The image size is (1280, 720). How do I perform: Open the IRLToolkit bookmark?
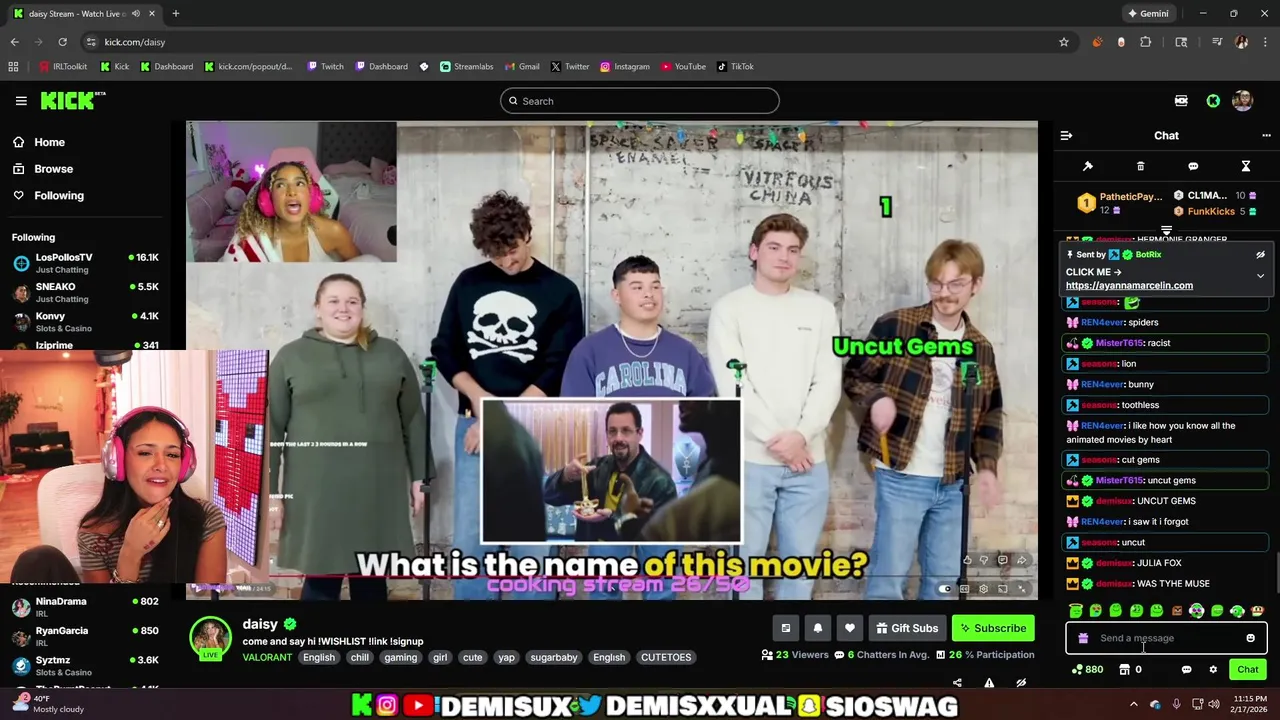pos(63,67)
